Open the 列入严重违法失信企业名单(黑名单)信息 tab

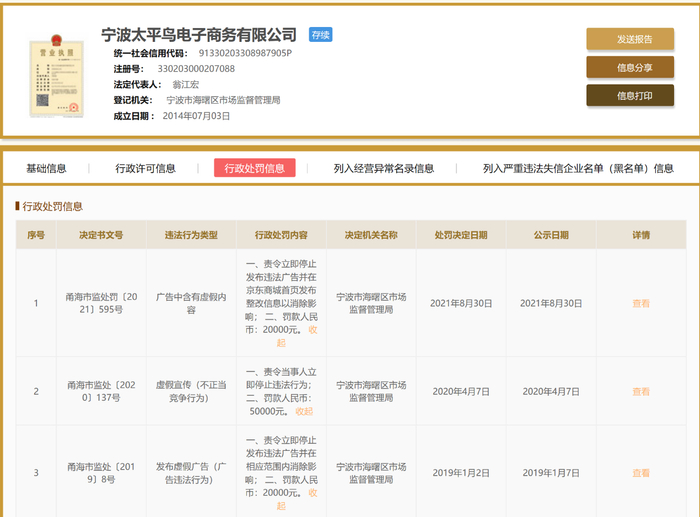click(578, 168)
